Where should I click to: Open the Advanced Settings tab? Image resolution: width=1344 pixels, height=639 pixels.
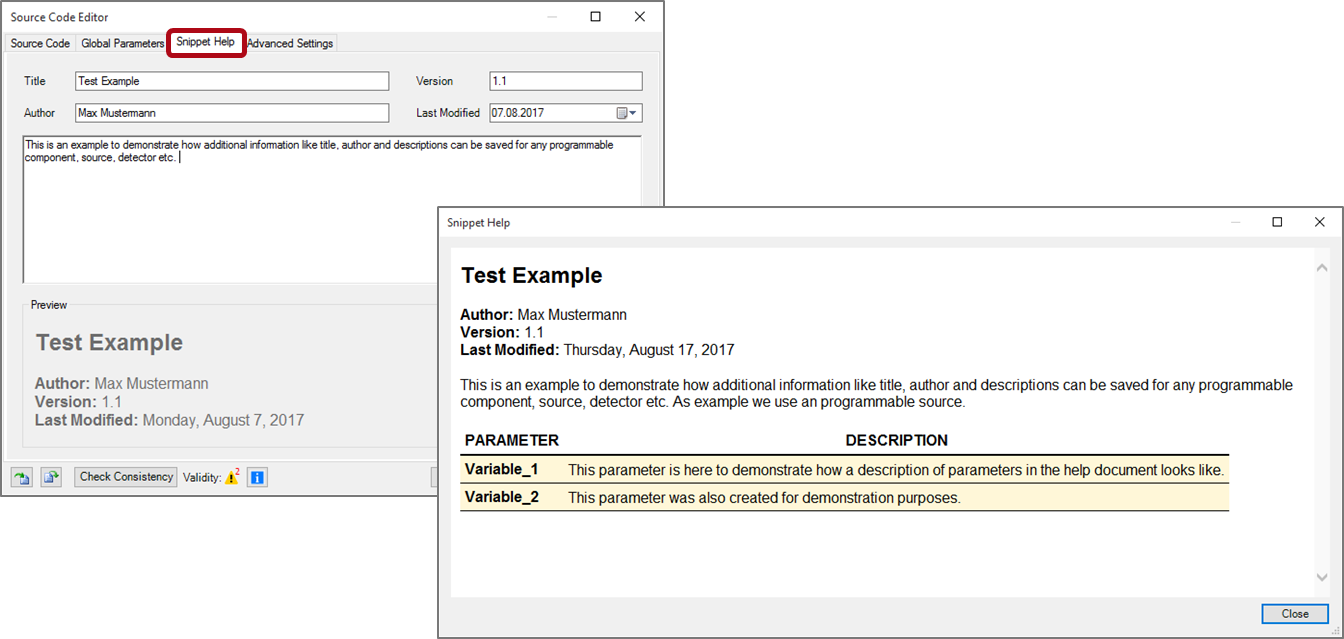pos(290,44)
